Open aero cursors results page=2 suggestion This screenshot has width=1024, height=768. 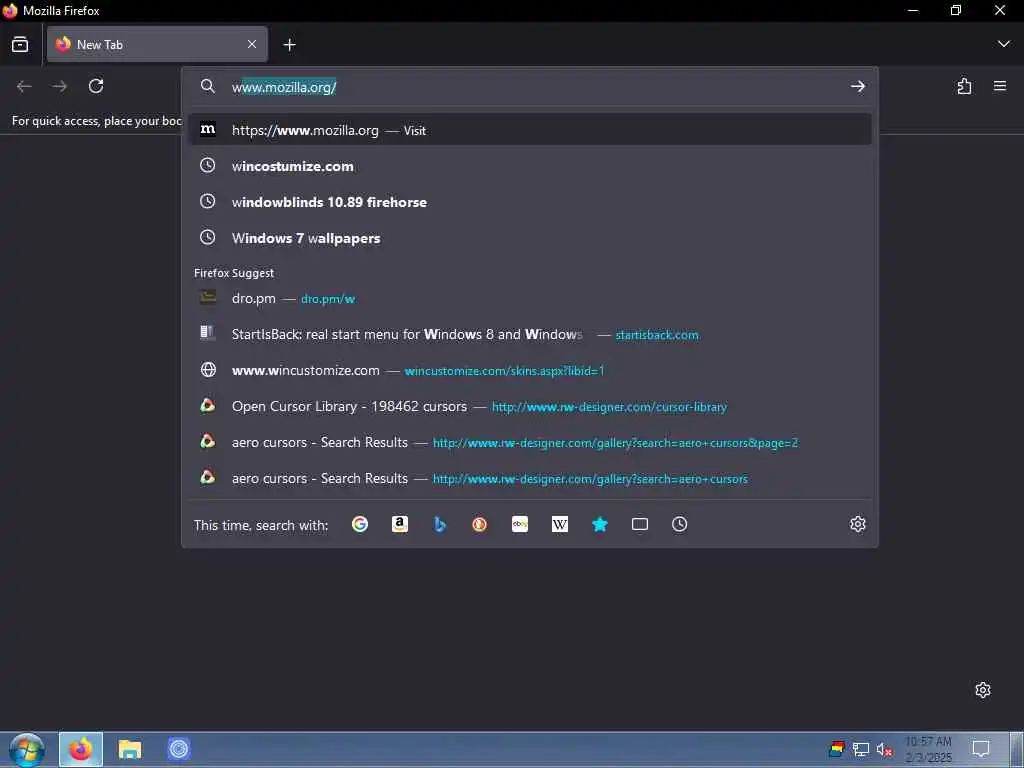tap(530, 442)
